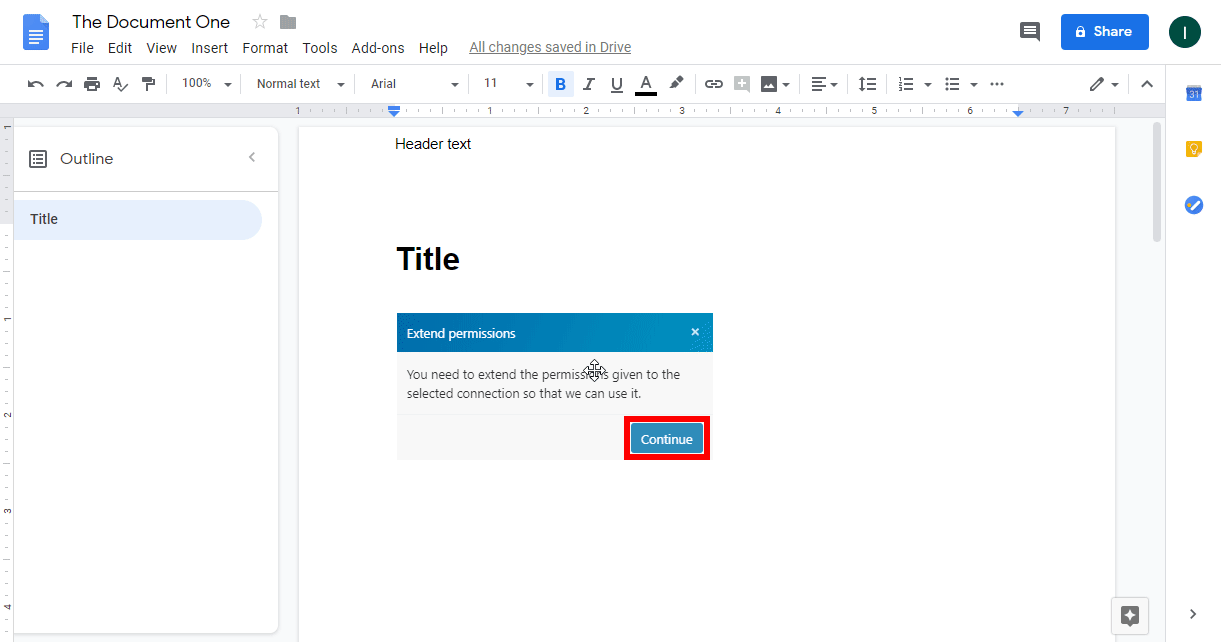Open the Arial font dropdown
This screenshot has width=1221, height=642.
pos(413,84)
